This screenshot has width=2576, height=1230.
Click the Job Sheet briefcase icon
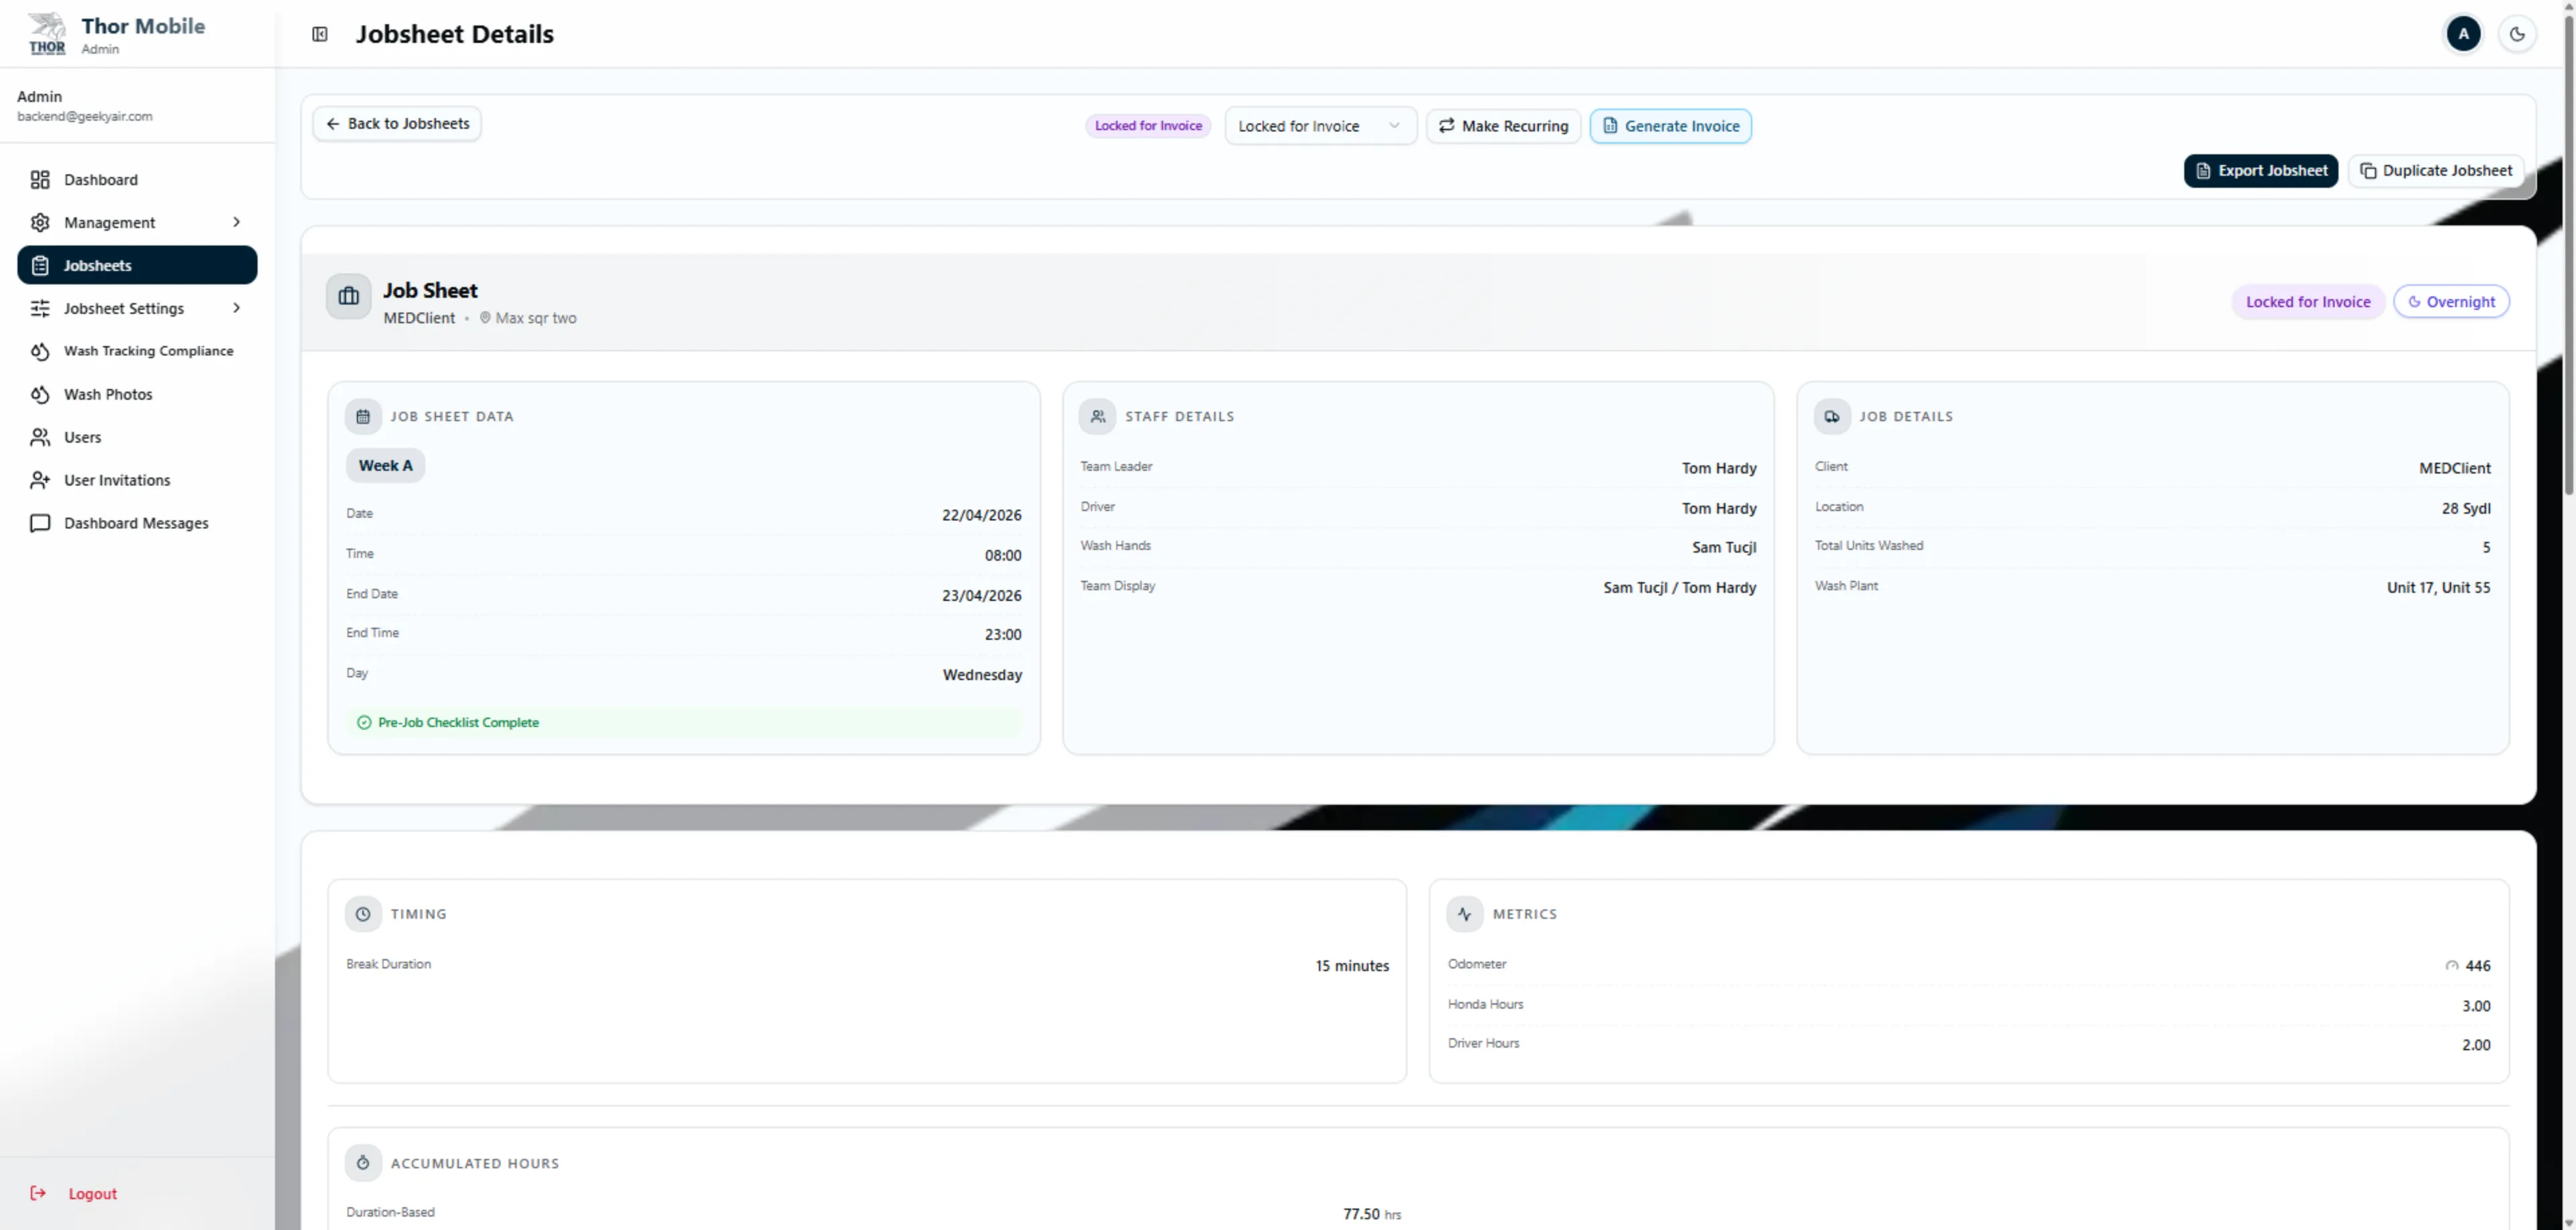point(348,297)
